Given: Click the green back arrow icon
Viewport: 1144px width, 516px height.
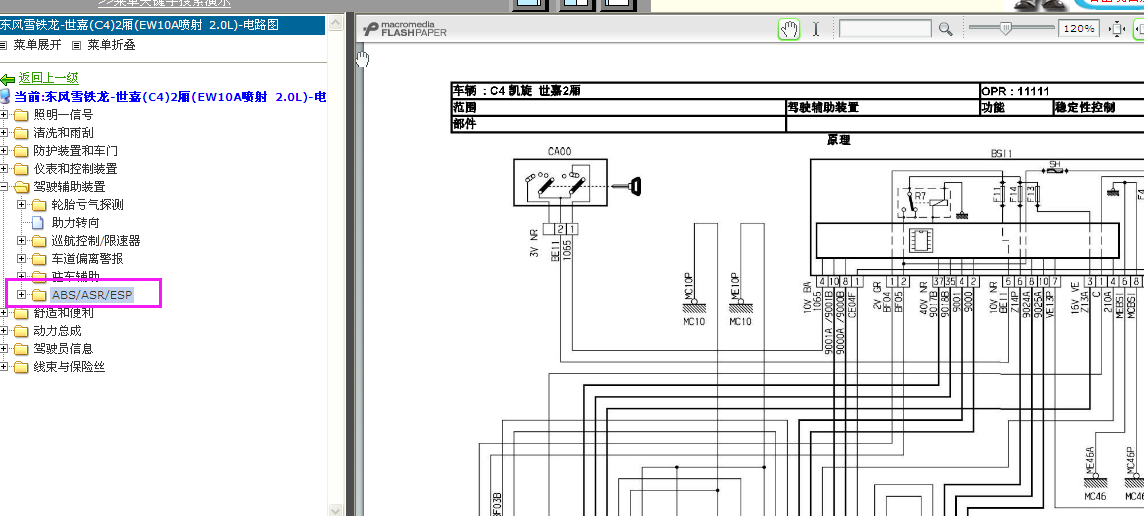Looking at the screenshot, I should pos(8,79).
